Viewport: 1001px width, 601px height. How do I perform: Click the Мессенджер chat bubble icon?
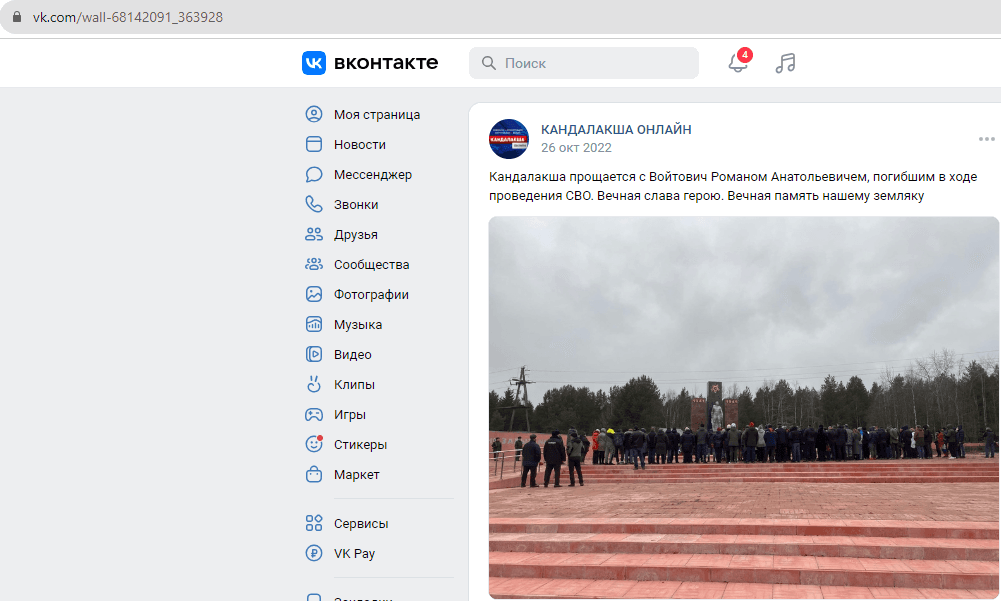click(313, 174)
